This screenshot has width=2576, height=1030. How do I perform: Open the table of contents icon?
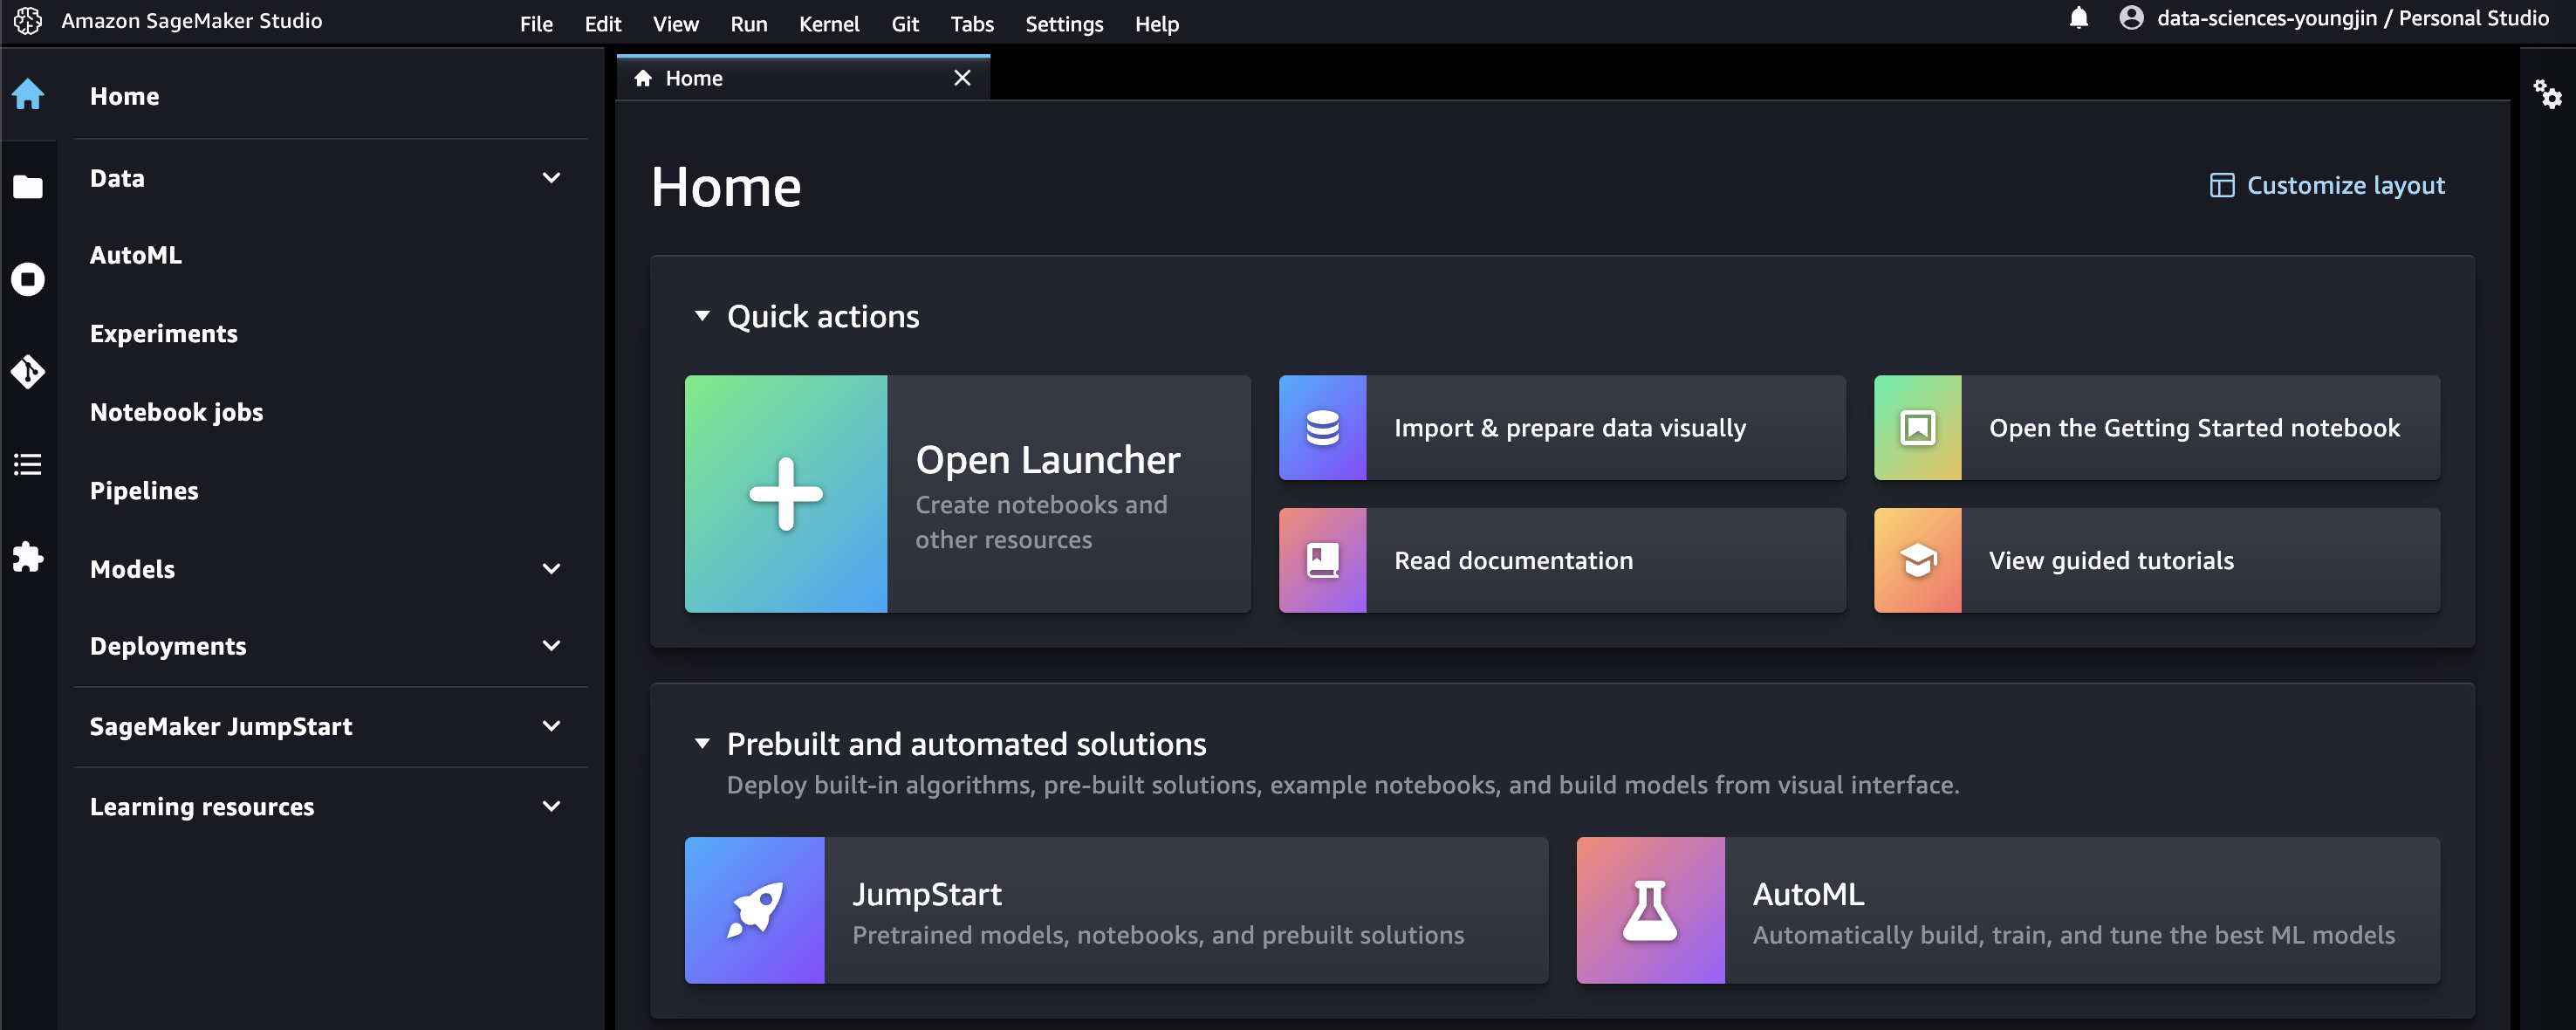[x=28, y=464]
